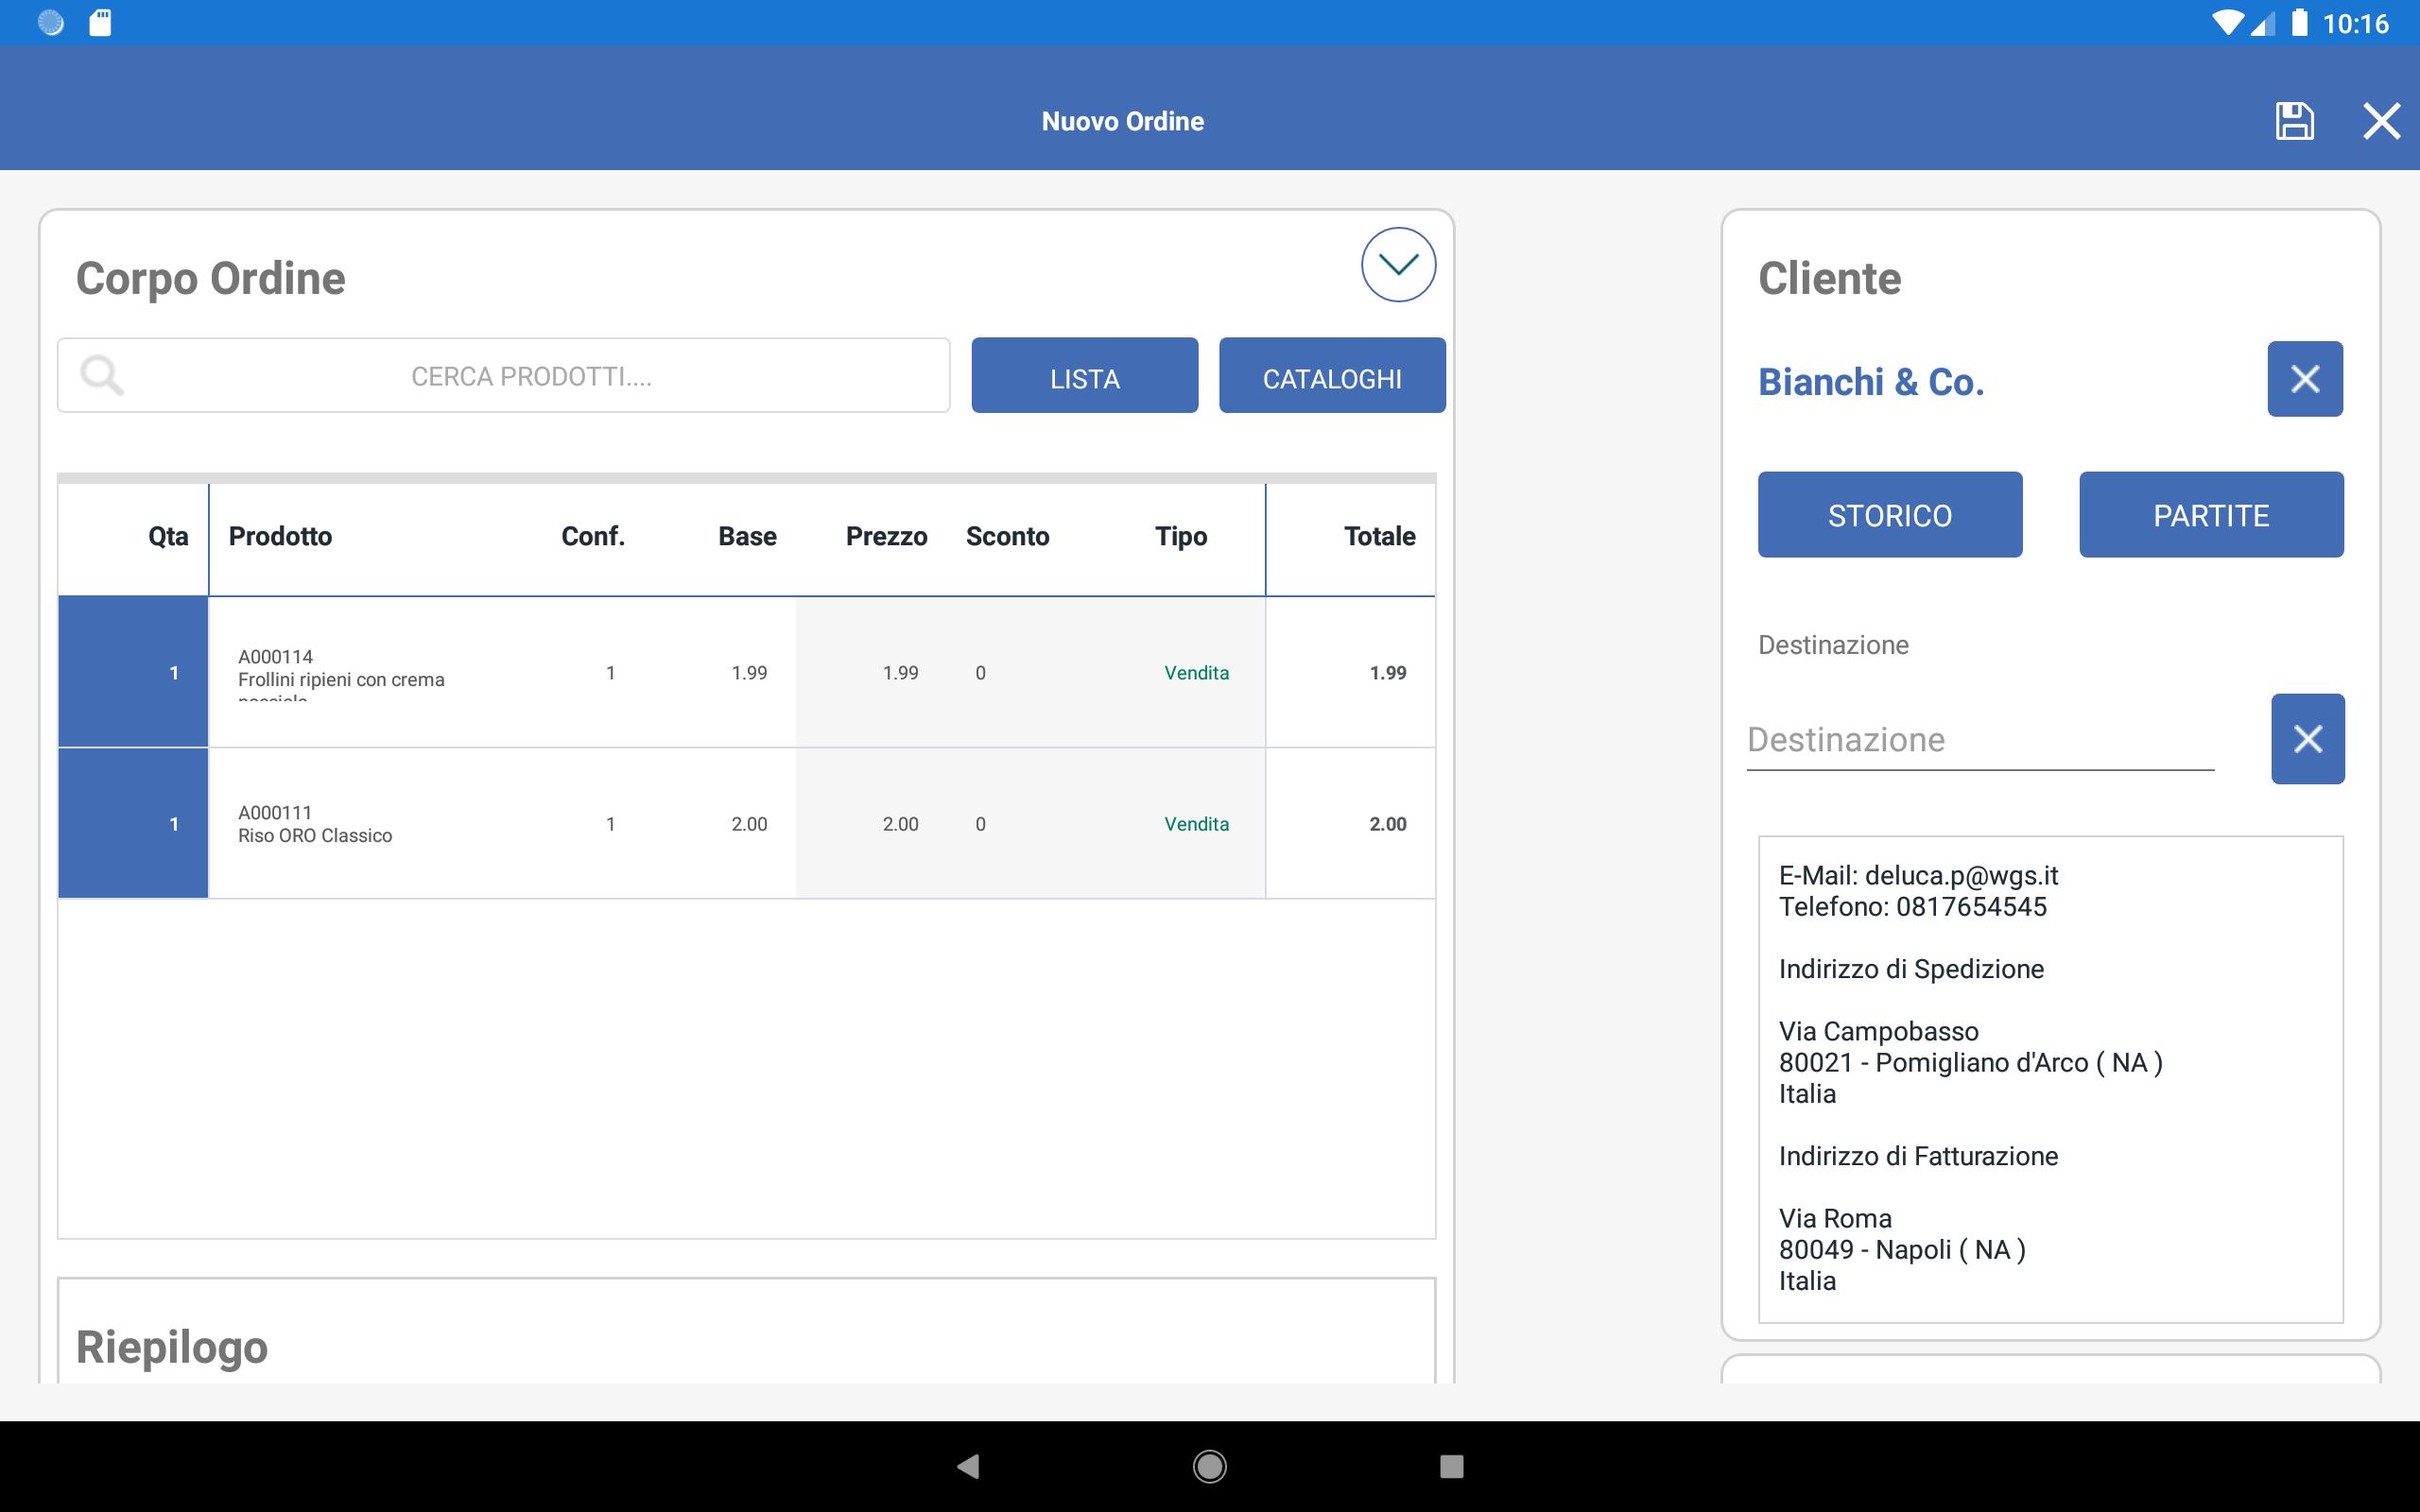Image resolution: width=2420 pixels, height=1512 pixels.
Task: Edit price 2.00 in Riso ORO row
Action: click(900, 824)
